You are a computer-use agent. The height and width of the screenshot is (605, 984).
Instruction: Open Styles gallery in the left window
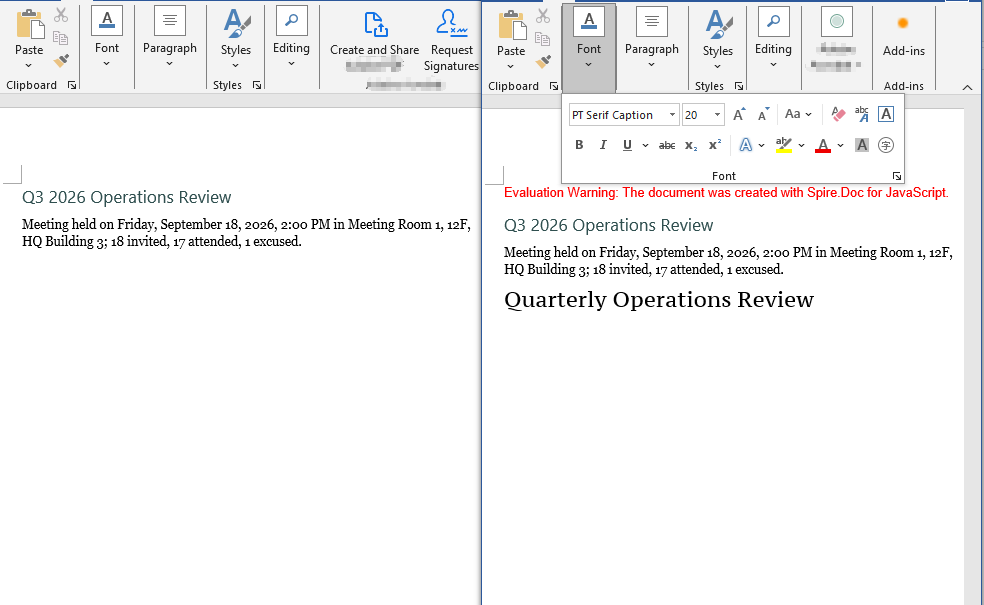[235, 39]
